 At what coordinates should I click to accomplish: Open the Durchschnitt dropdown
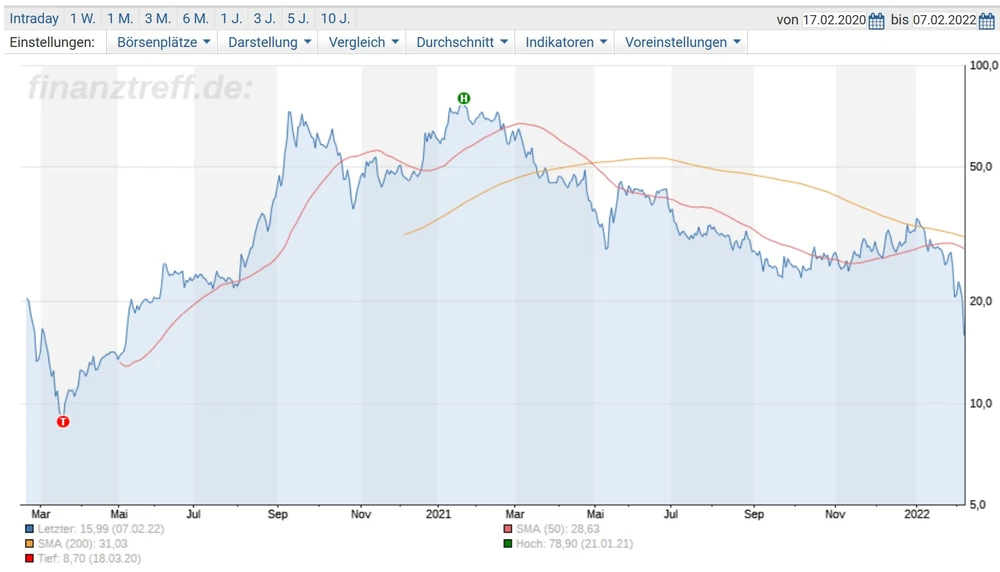[462, 42]
